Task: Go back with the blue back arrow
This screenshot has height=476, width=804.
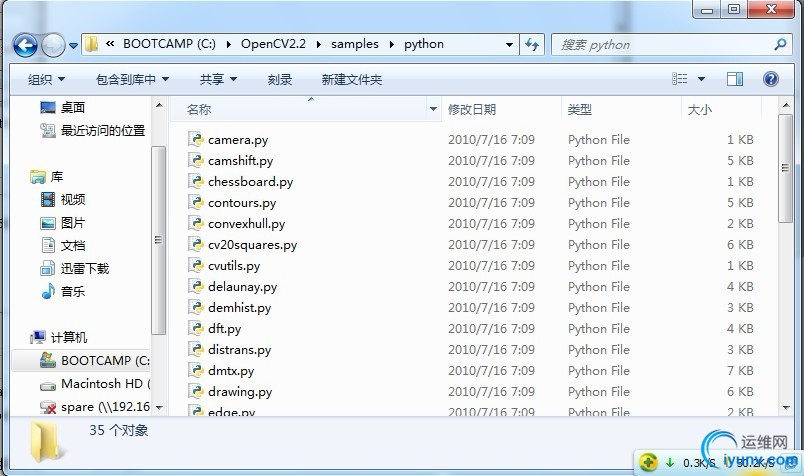Action: [25, 45]
